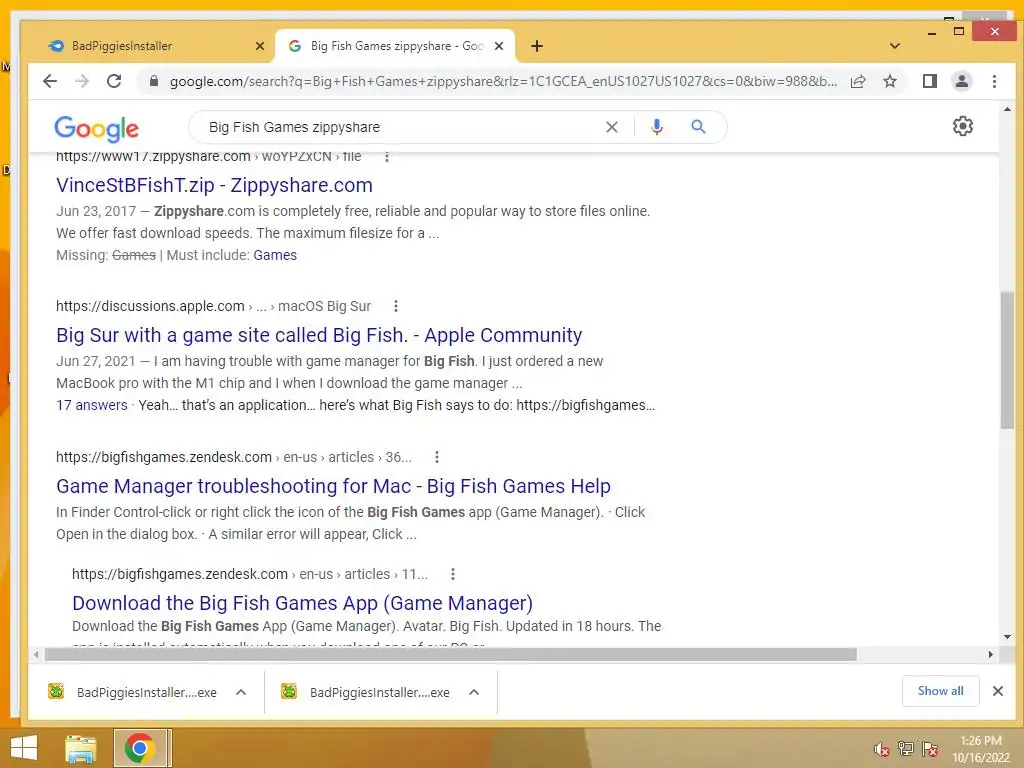Viewport: 1024px width, 768px height.
Task: Click the browser forward arrow
Action: pos(82,81)
